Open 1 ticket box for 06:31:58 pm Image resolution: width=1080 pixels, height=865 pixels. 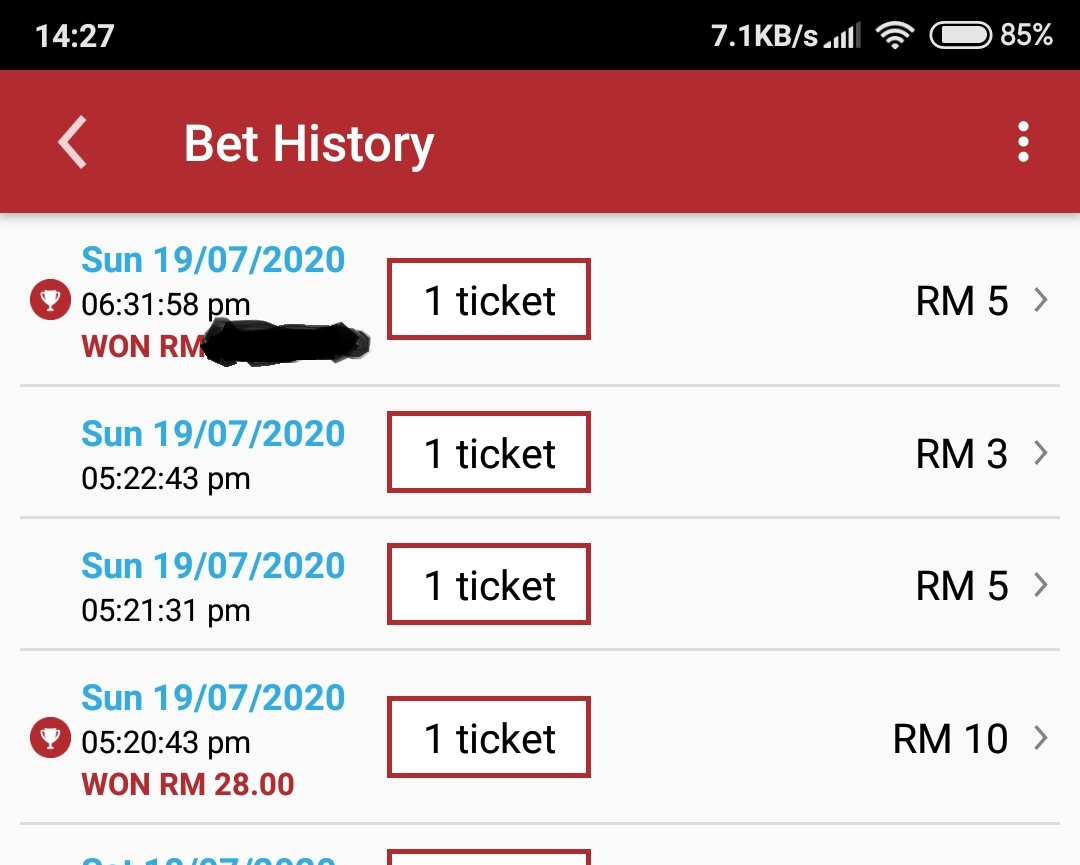click(x=489, y=300)
